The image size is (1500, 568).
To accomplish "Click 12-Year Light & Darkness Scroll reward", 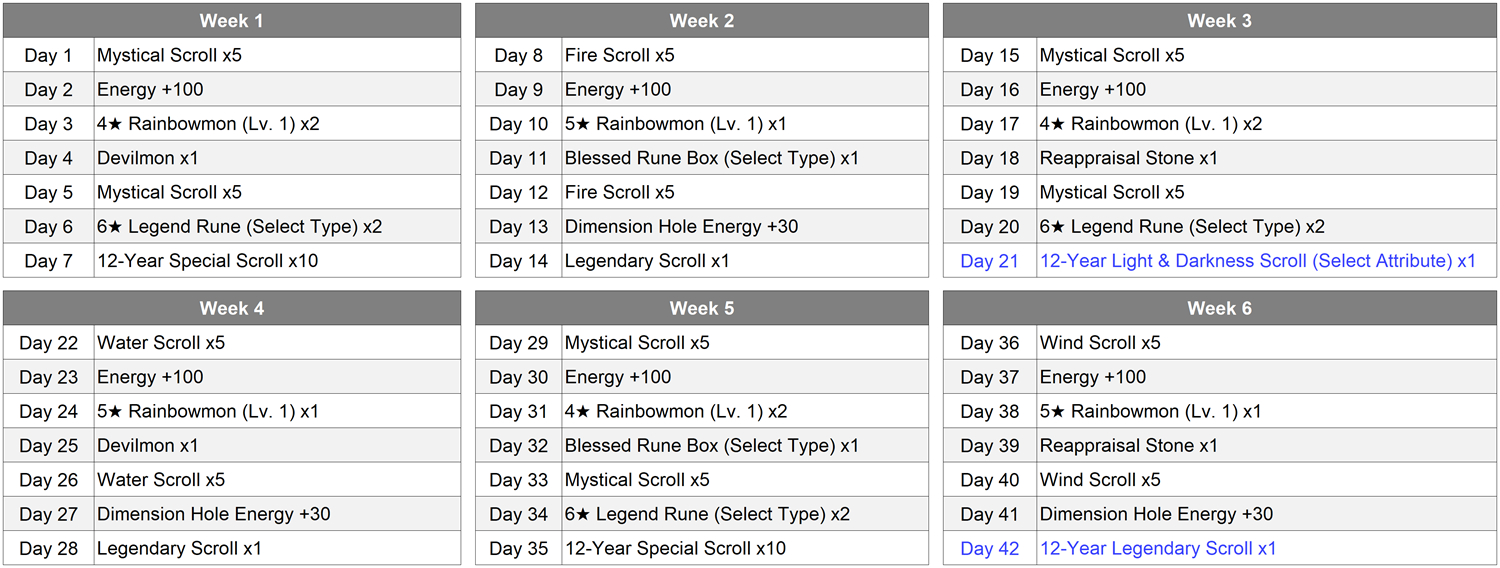I will coord(1257,261).
